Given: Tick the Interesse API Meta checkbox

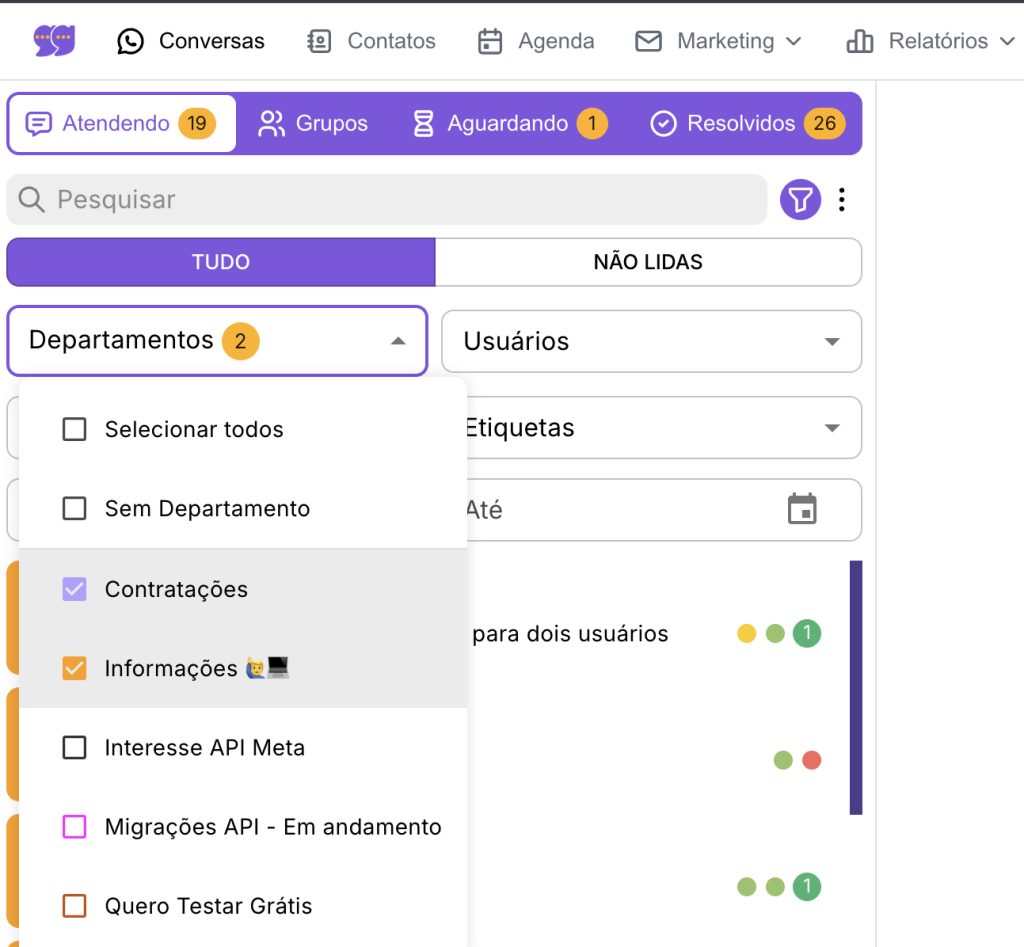Looking at the screenshot, I should (x=75, y=747).
